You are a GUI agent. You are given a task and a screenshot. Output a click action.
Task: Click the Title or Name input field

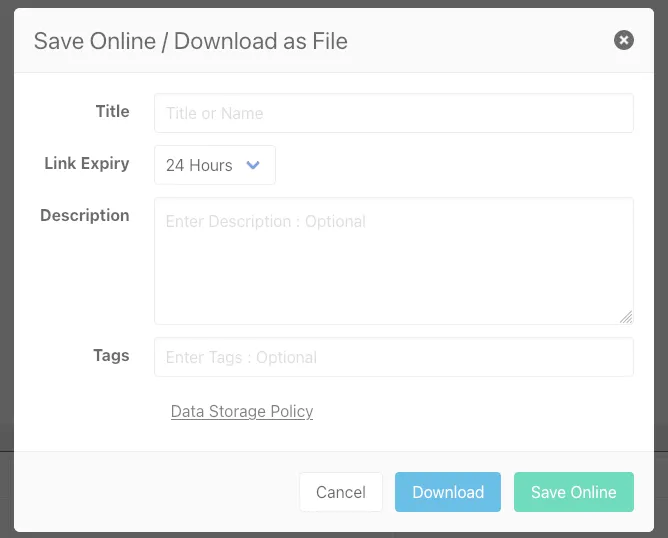tap(393, 113)
